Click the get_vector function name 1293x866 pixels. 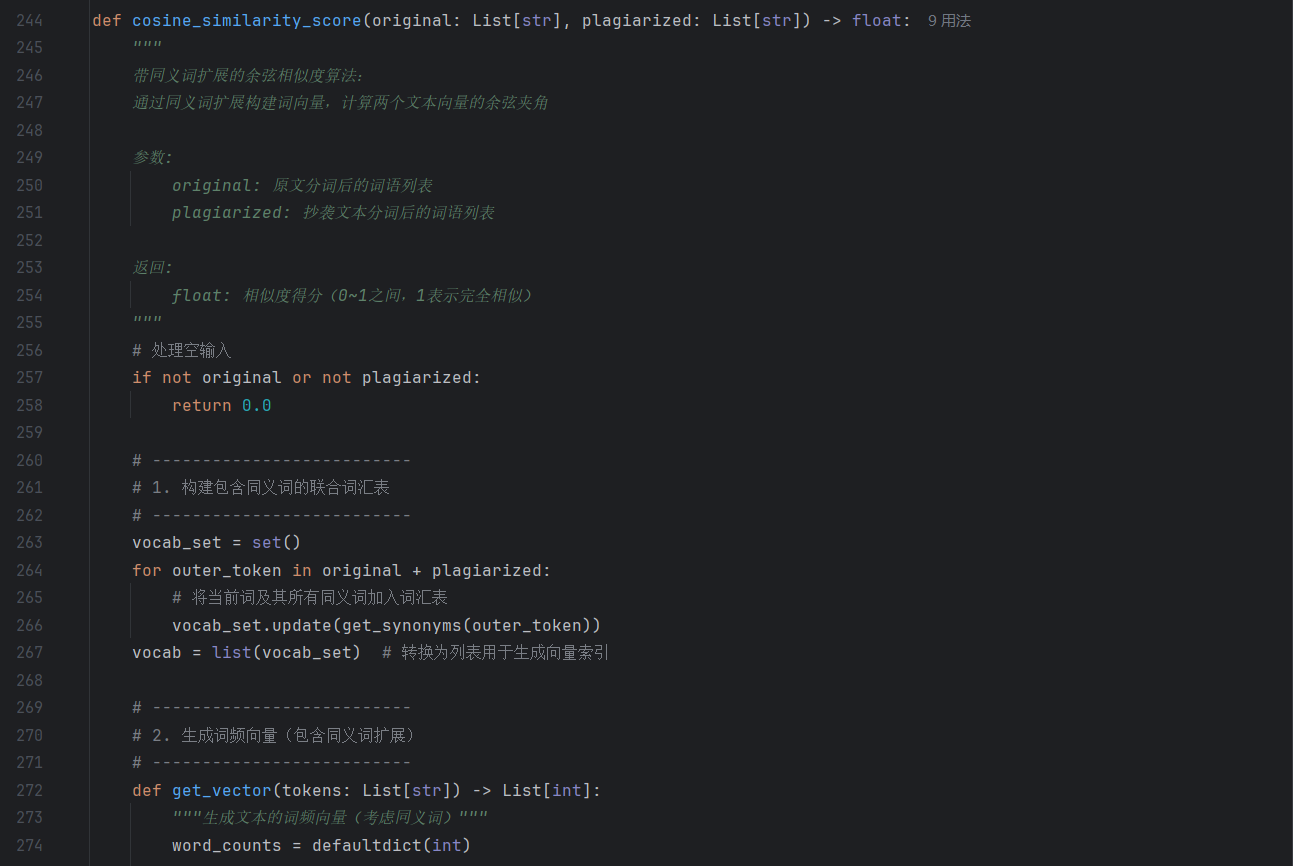point(222,790)
